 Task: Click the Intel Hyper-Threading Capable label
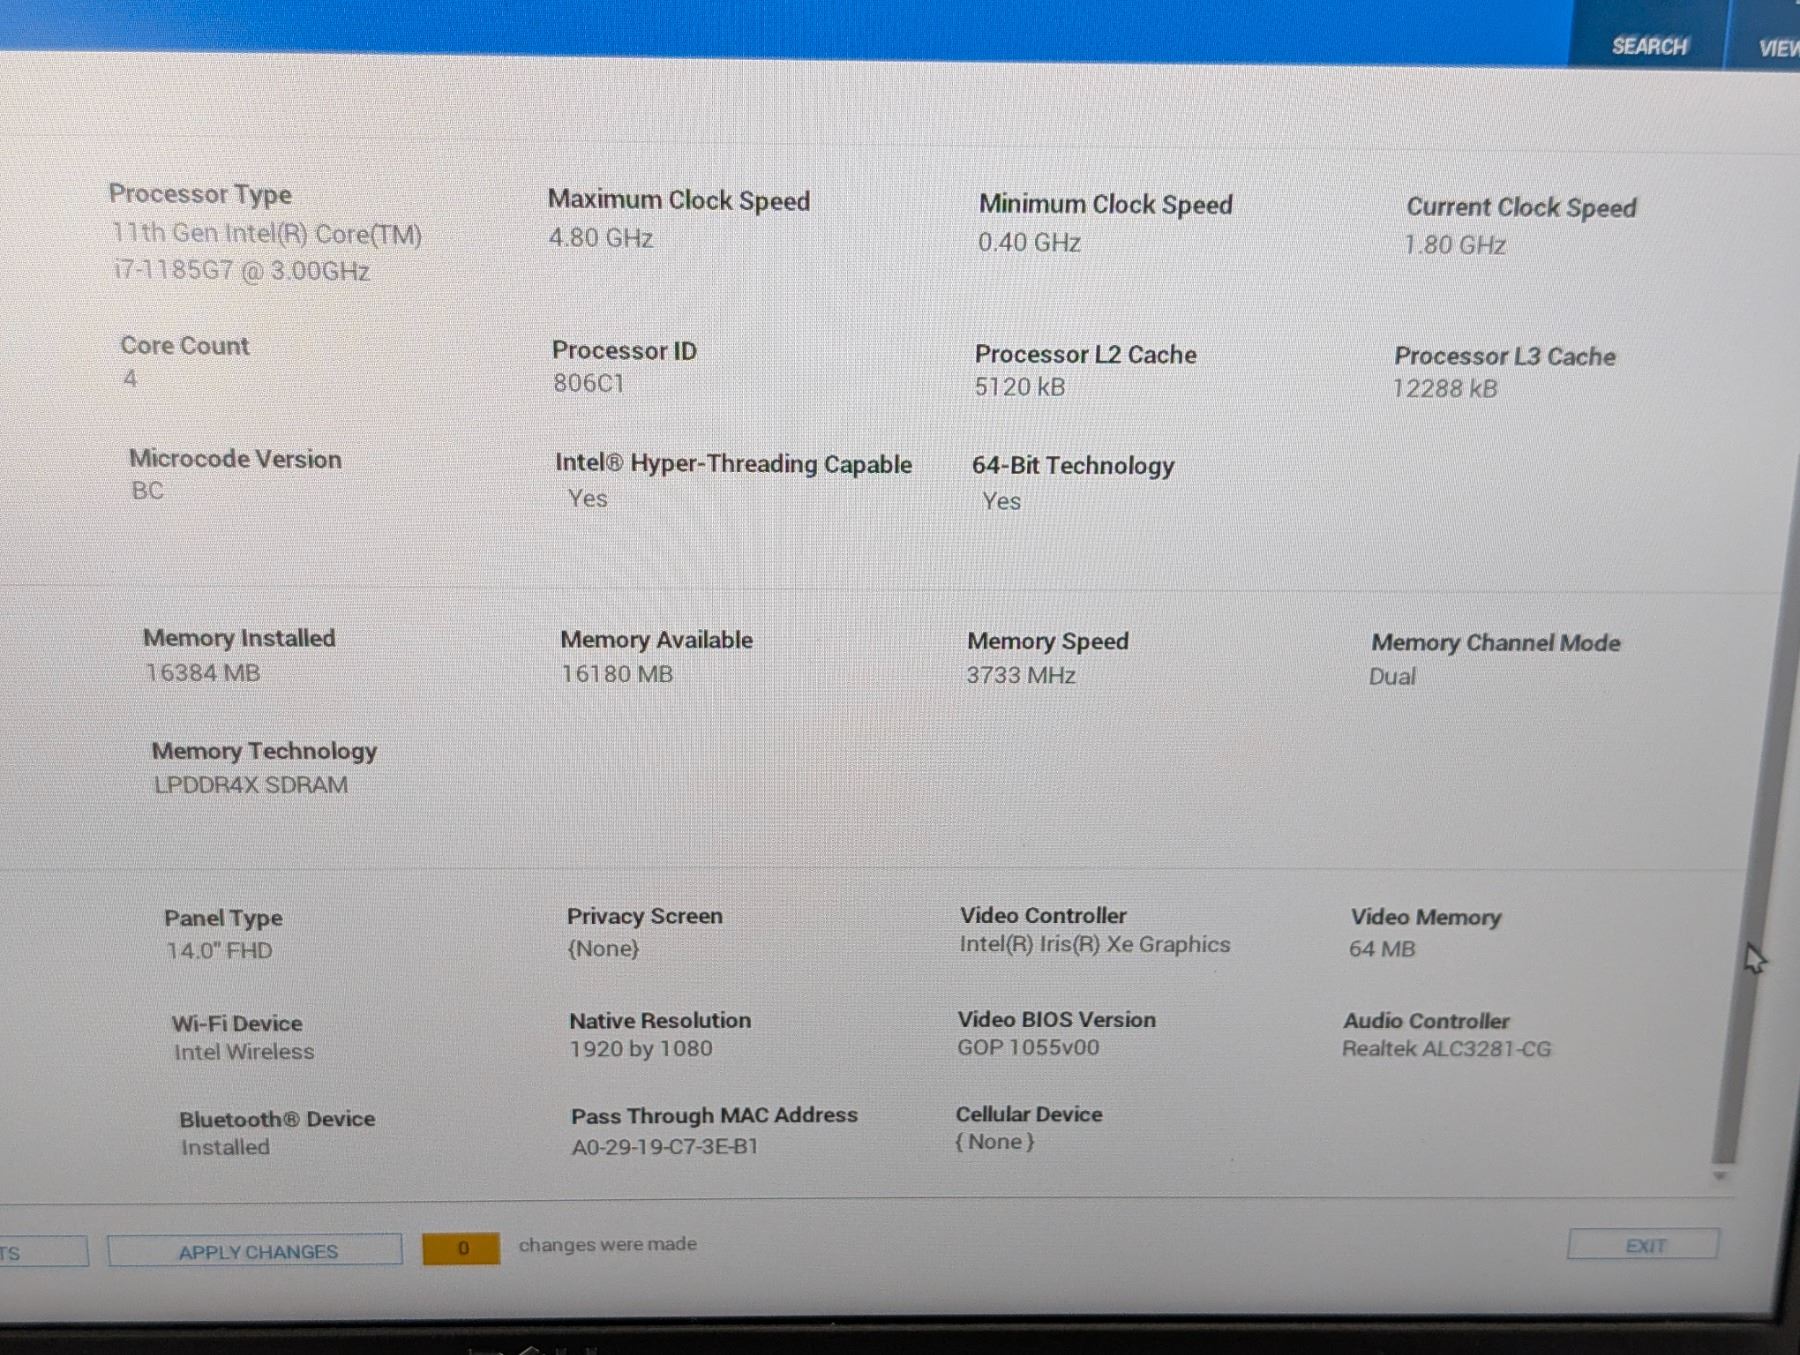point(733,464)
